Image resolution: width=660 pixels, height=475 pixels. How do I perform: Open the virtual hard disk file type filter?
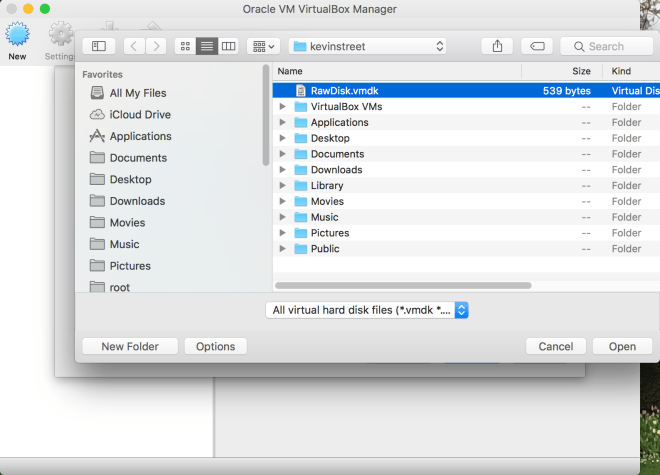click(x=367, y=310)
